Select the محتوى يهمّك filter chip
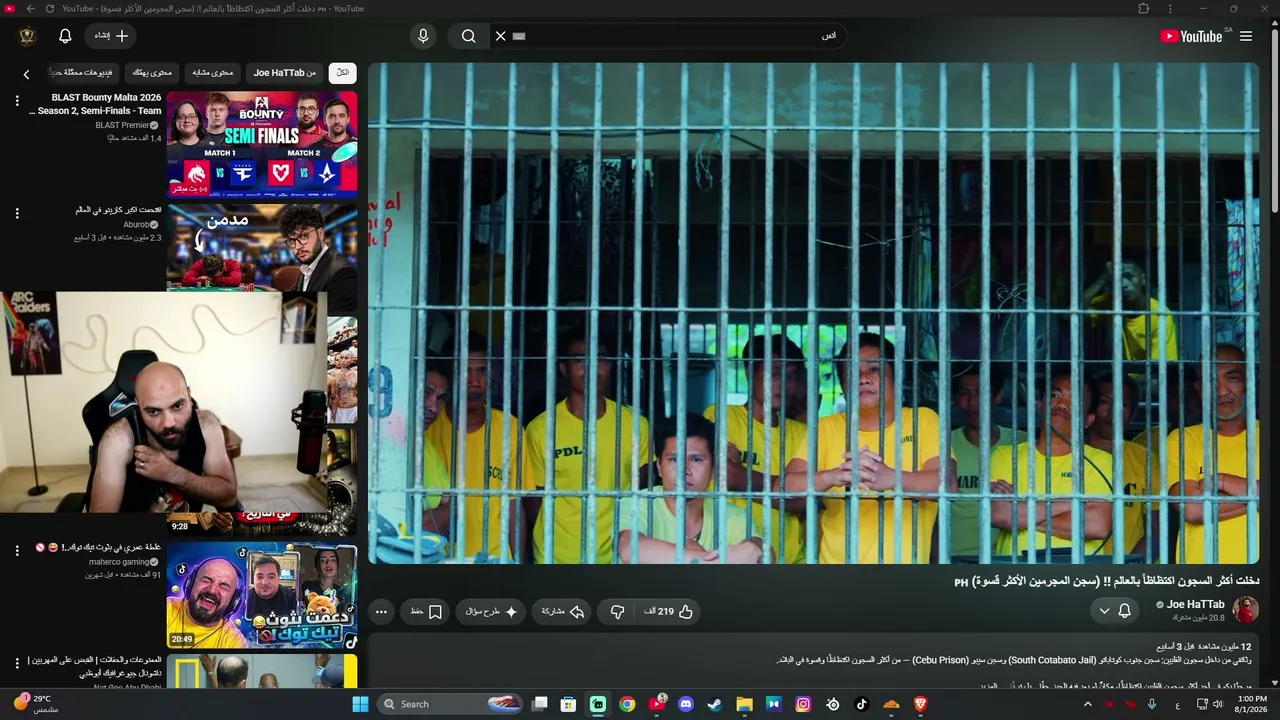The width and height of the screenshot is (1280, 720). (152, 73)
